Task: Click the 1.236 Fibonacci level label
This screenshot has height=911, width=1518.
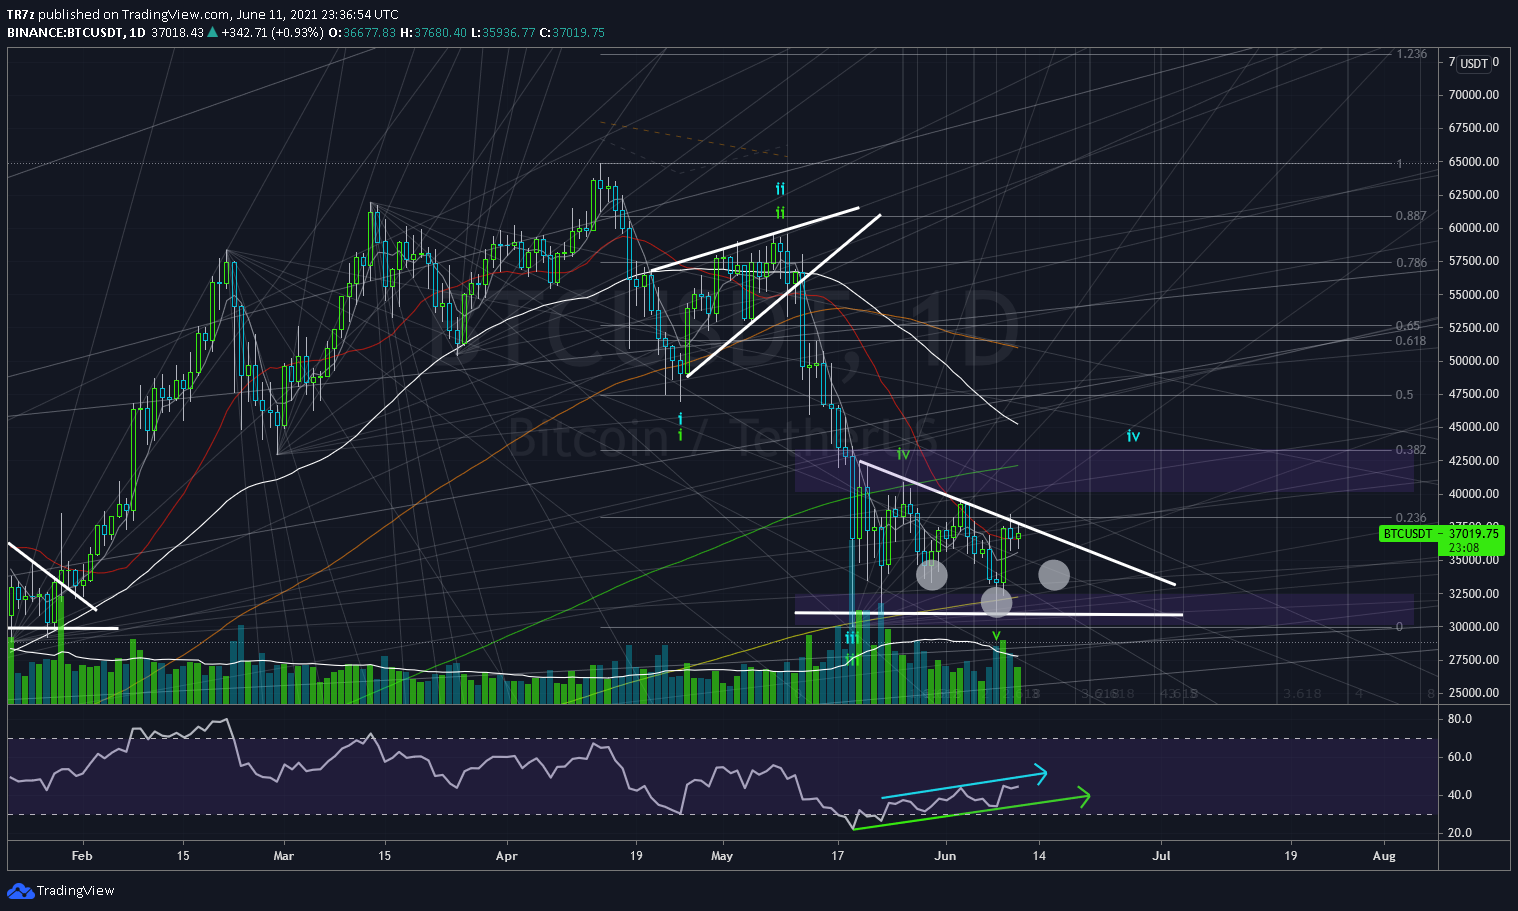Action: (x=1412, y=54)
